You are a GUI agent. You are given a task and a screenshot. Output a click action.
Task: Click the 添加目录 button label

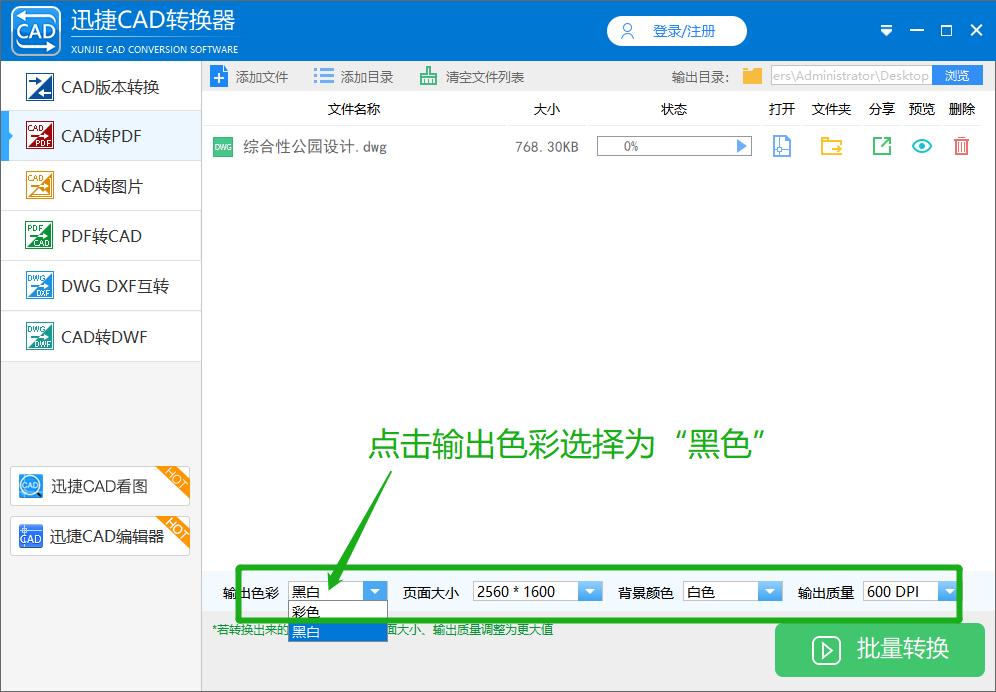click(367, 78)
